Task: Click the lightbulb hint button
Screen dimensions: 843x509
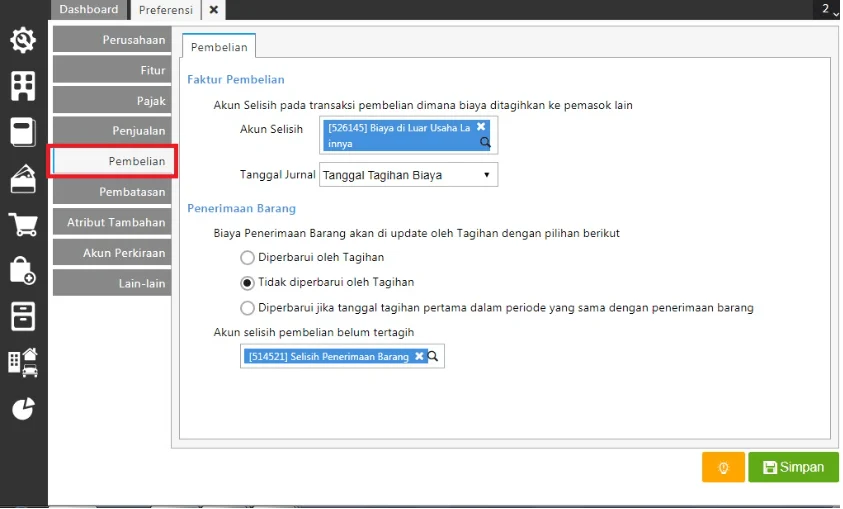Action: [722, 467]
